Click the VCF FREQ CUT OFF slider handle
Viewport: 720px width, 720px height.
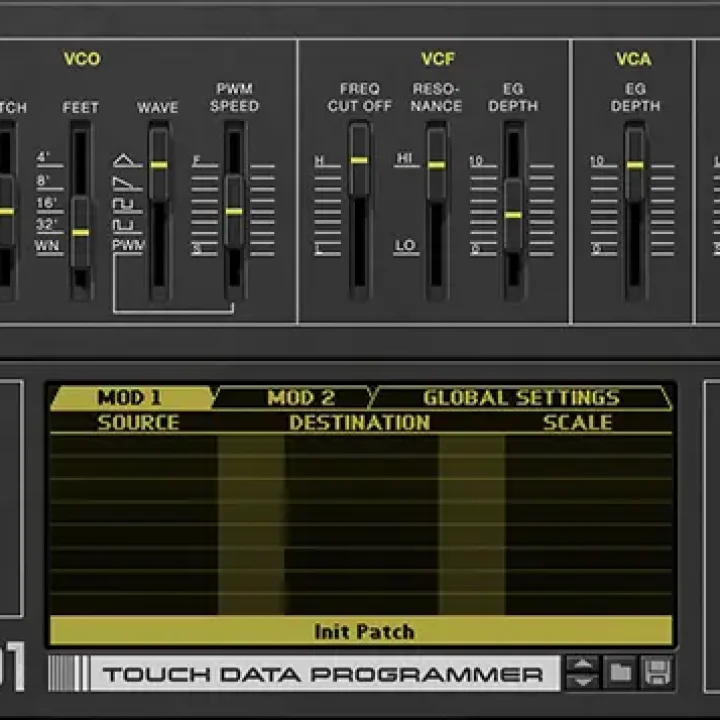click(x=359, y=160)
